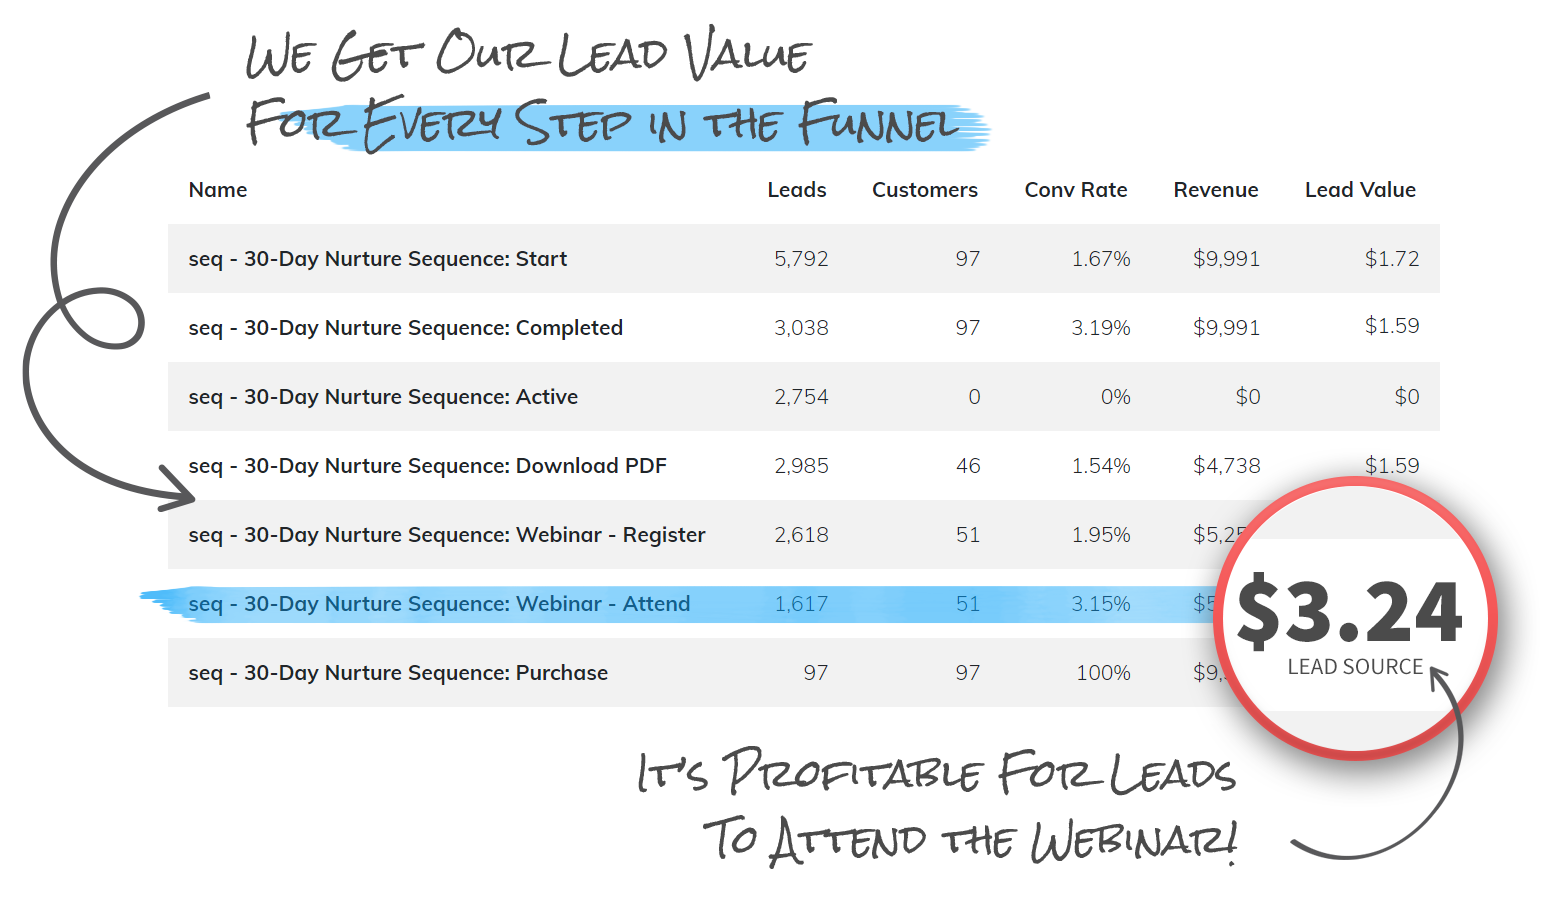Sort by the Leads column header
This screenshot has width=1555, height=909.
pyautogui.click(x=796, y=189)
